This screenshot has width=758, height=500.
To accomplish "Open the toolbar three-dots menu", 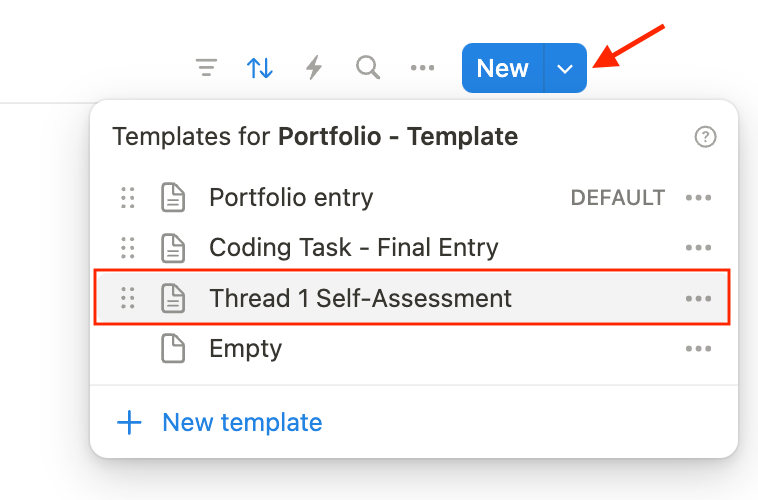I will click(x=423, y=68).
